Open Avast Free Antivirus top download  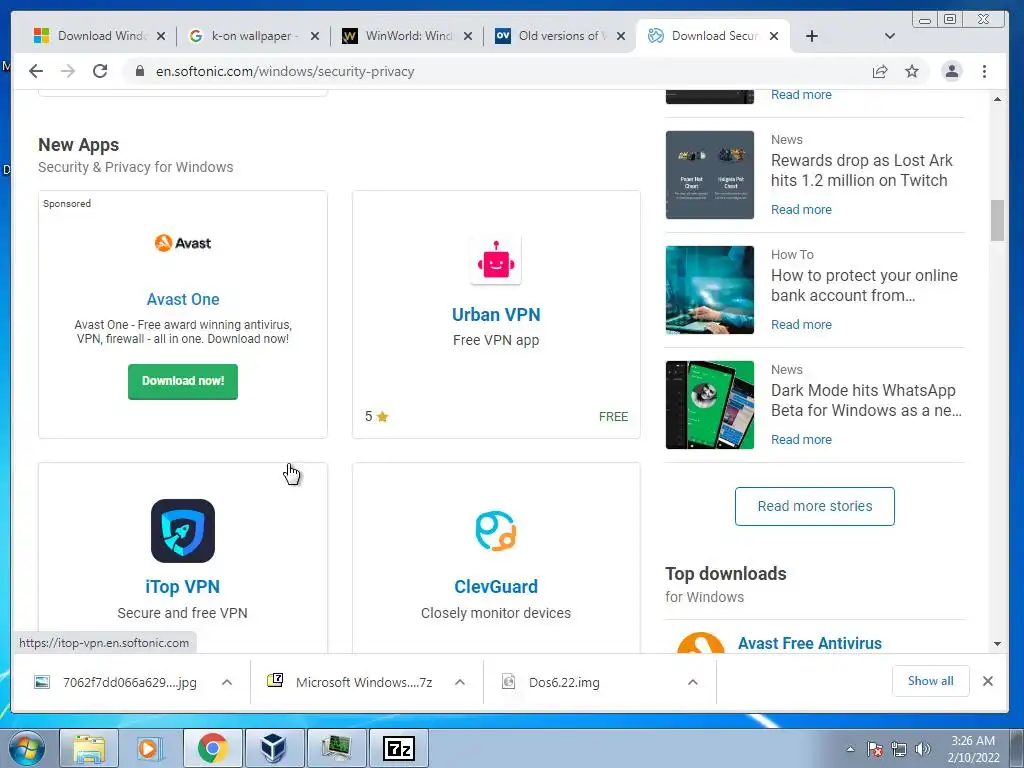tap(810, 643)
